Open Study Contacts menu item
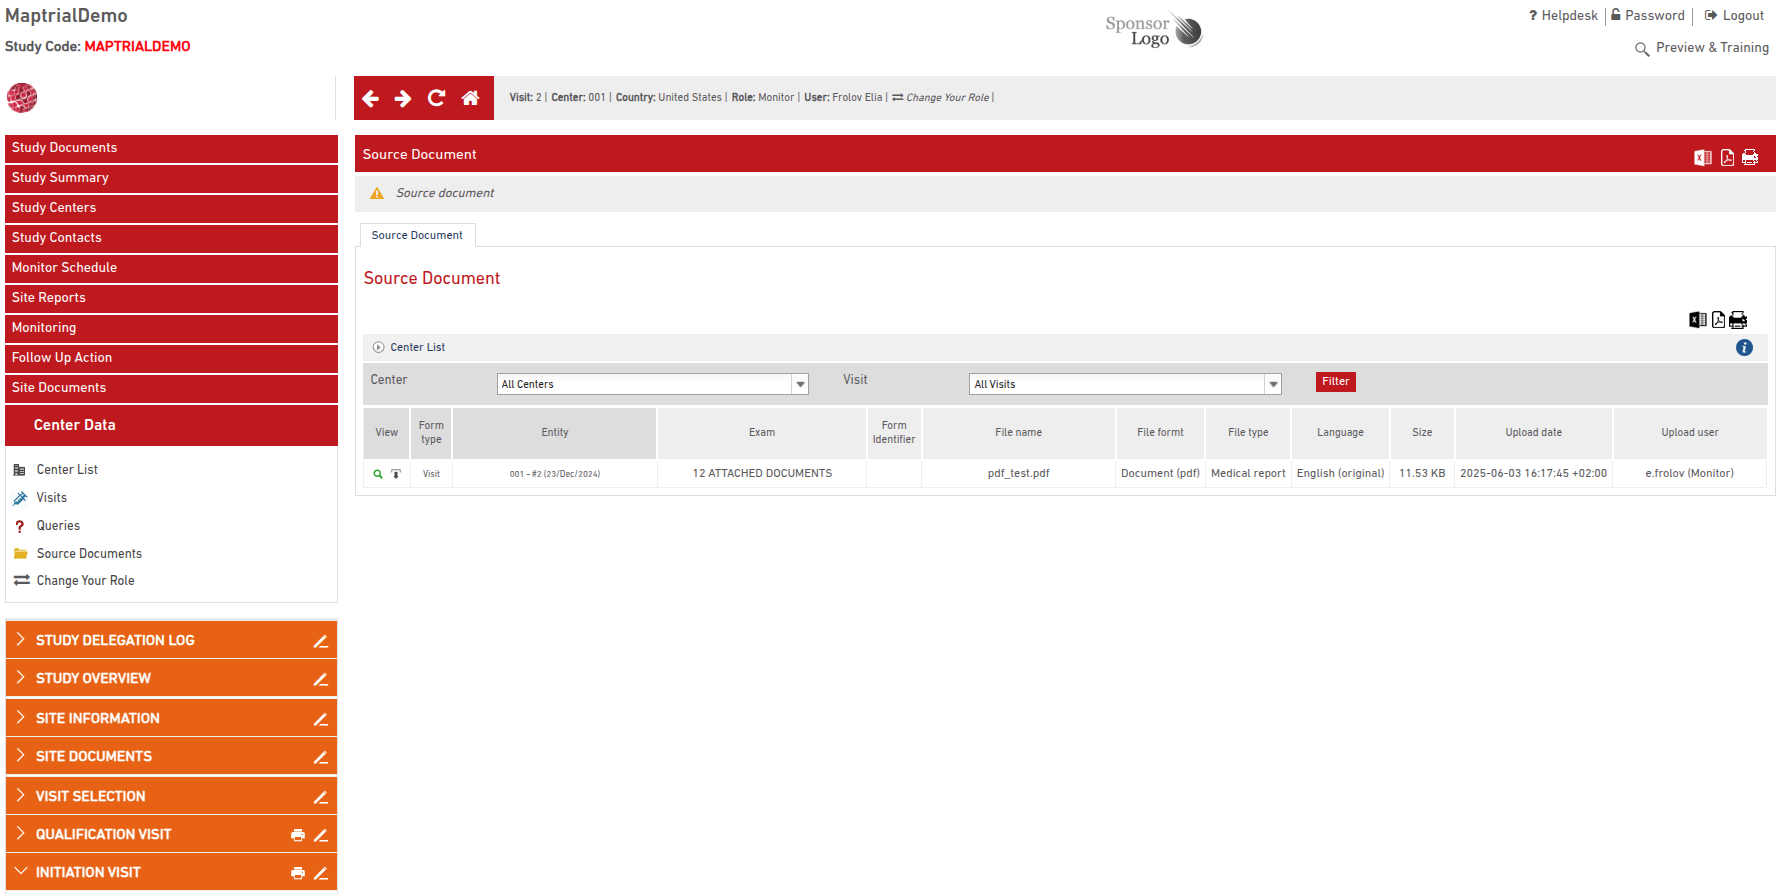The height and width of the screenshot is (895, 1779). point(171,238)
